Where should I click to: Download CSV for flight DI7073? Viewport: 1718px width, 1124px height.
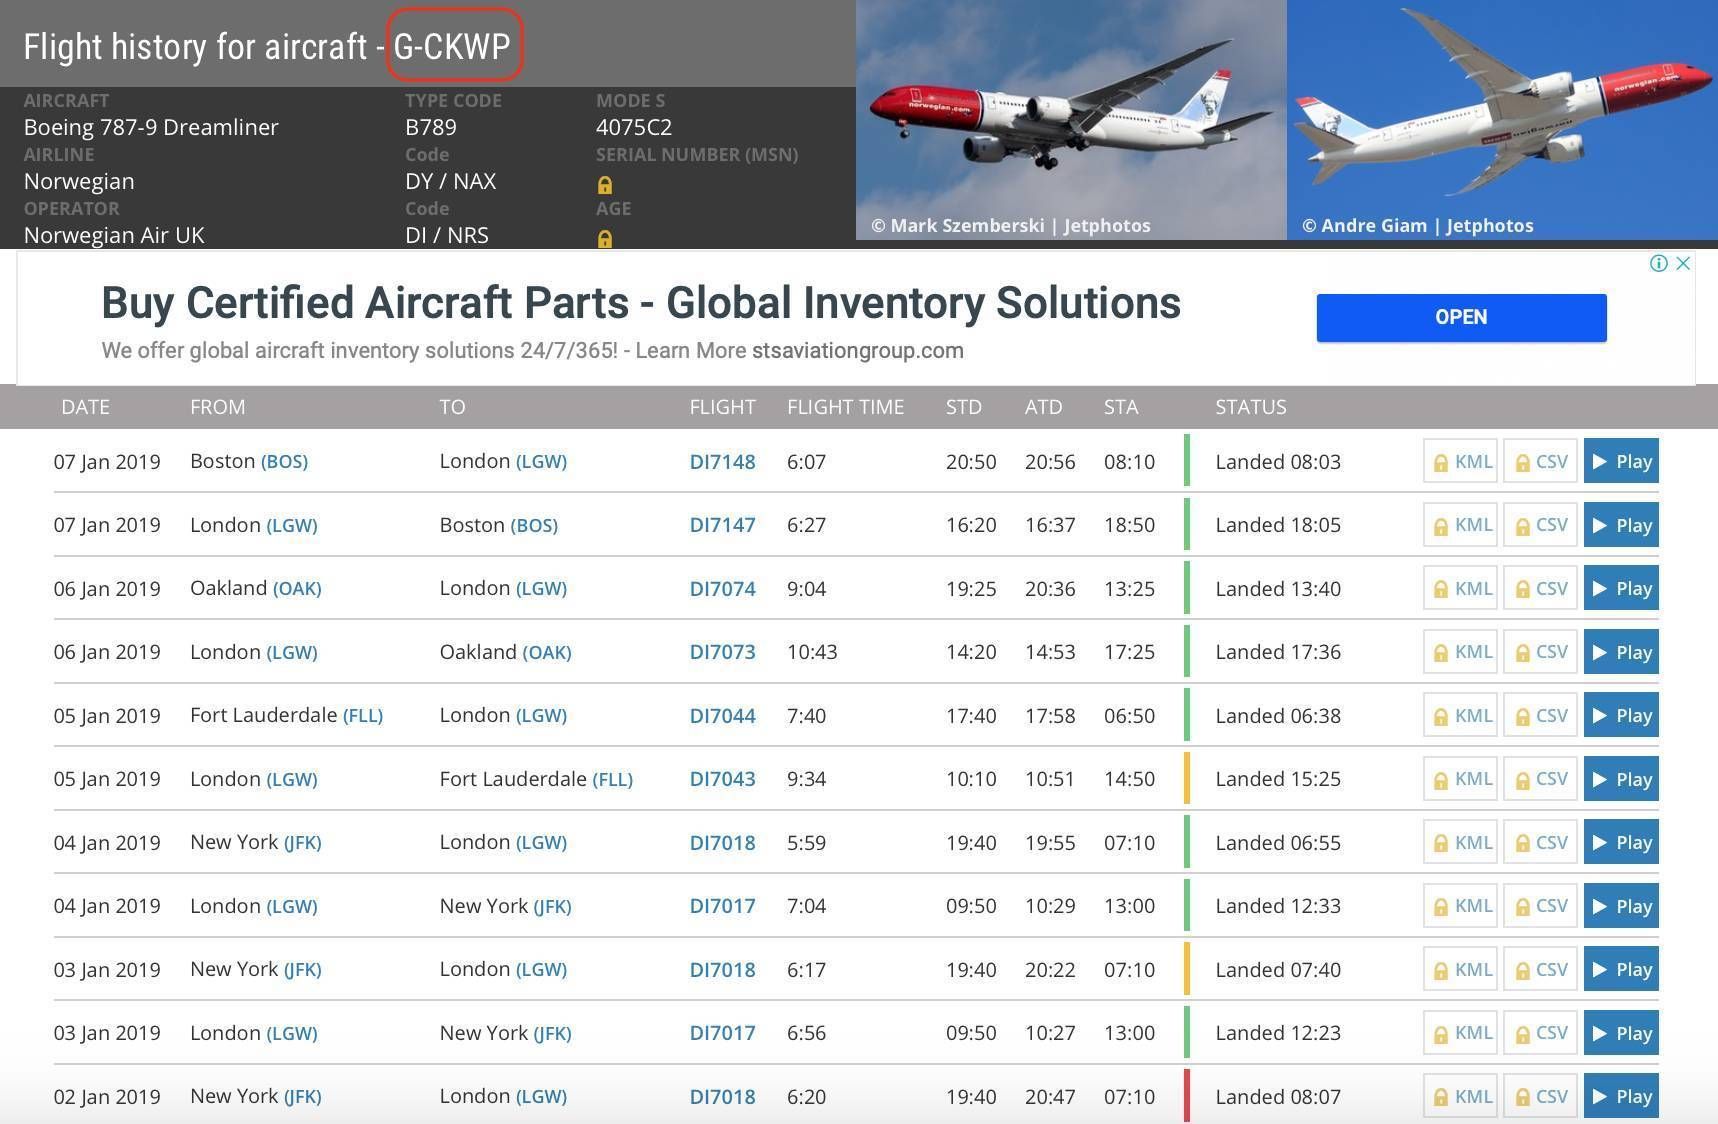coord(1540,652)
